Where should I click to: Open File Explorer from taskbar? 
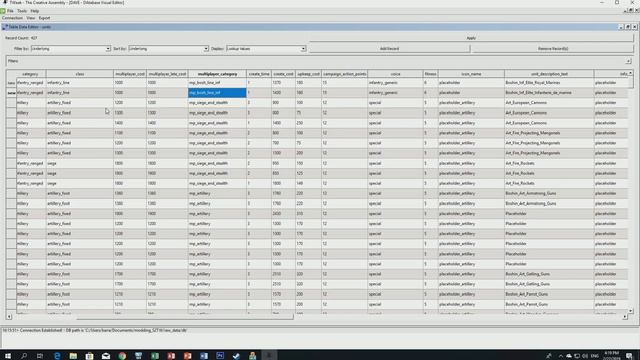(x=73, y=356)
